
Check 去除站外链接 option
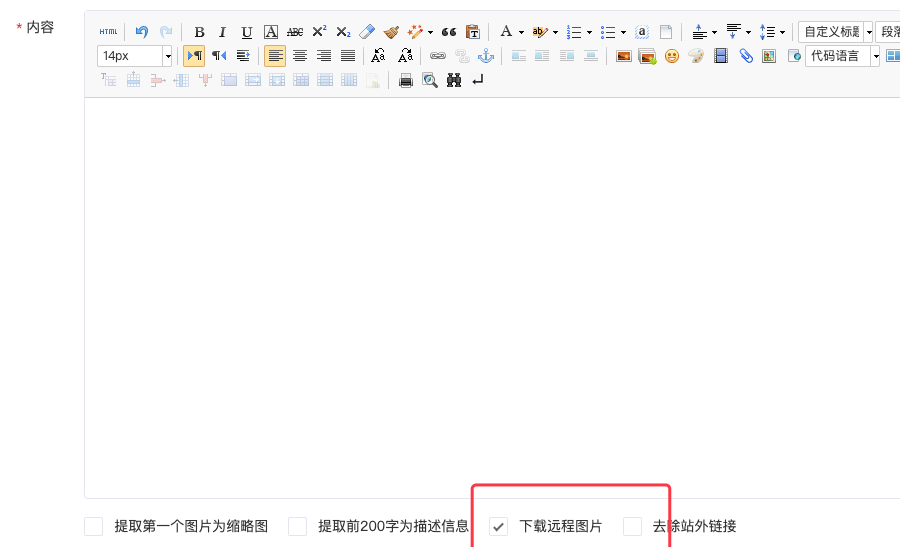pyautogui.click(x=633, y=526)
